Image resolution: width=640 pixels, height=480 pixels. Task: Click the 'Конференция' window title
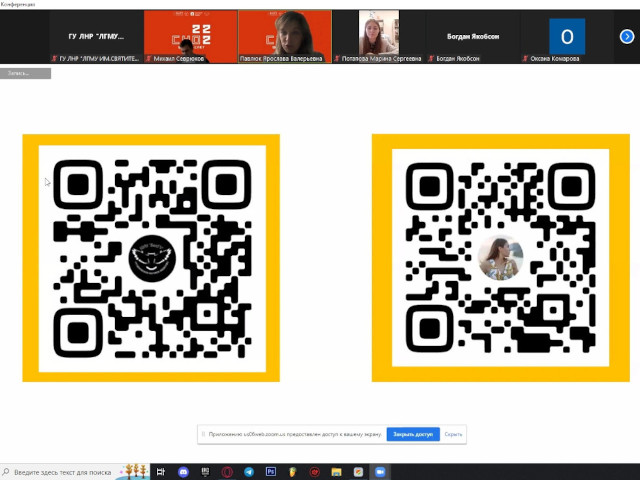(18, 4)
